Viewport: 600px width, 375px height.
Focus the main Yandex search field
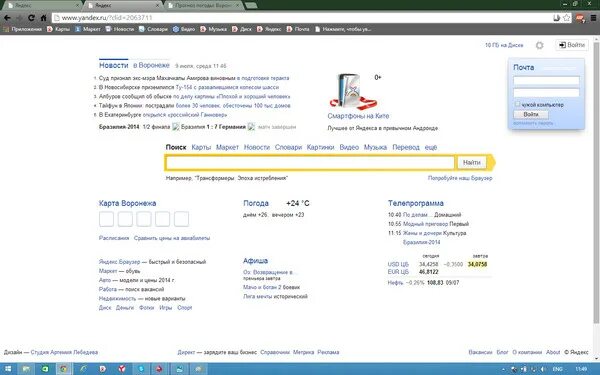[x=310, y=163]
